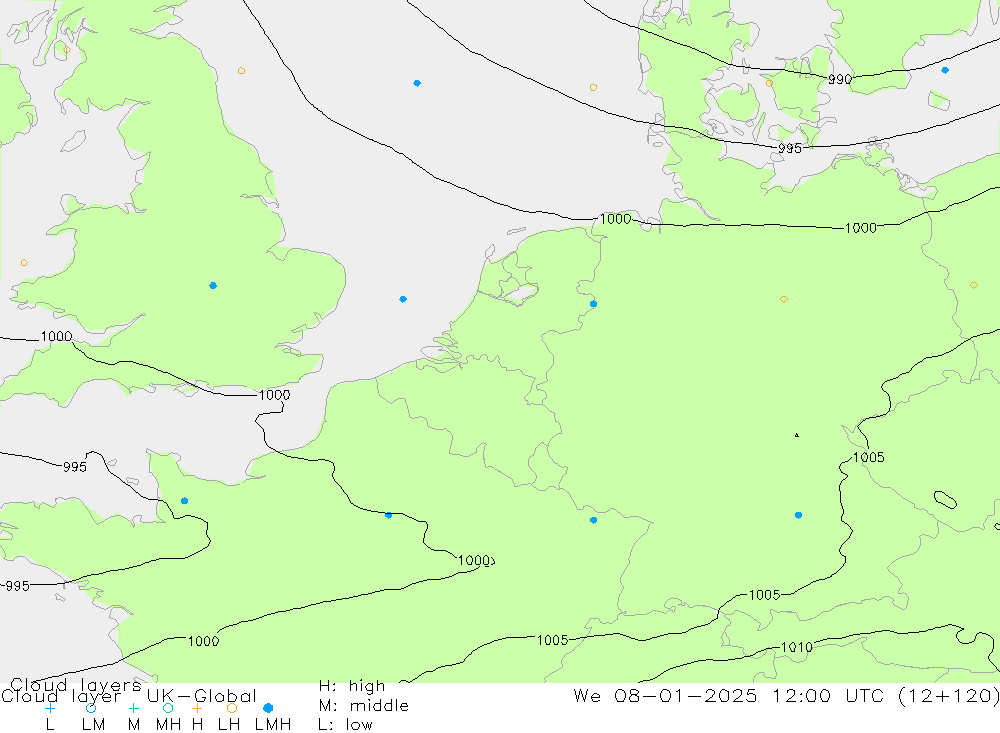Click the 995 label in the English Channel

[75, 467]
